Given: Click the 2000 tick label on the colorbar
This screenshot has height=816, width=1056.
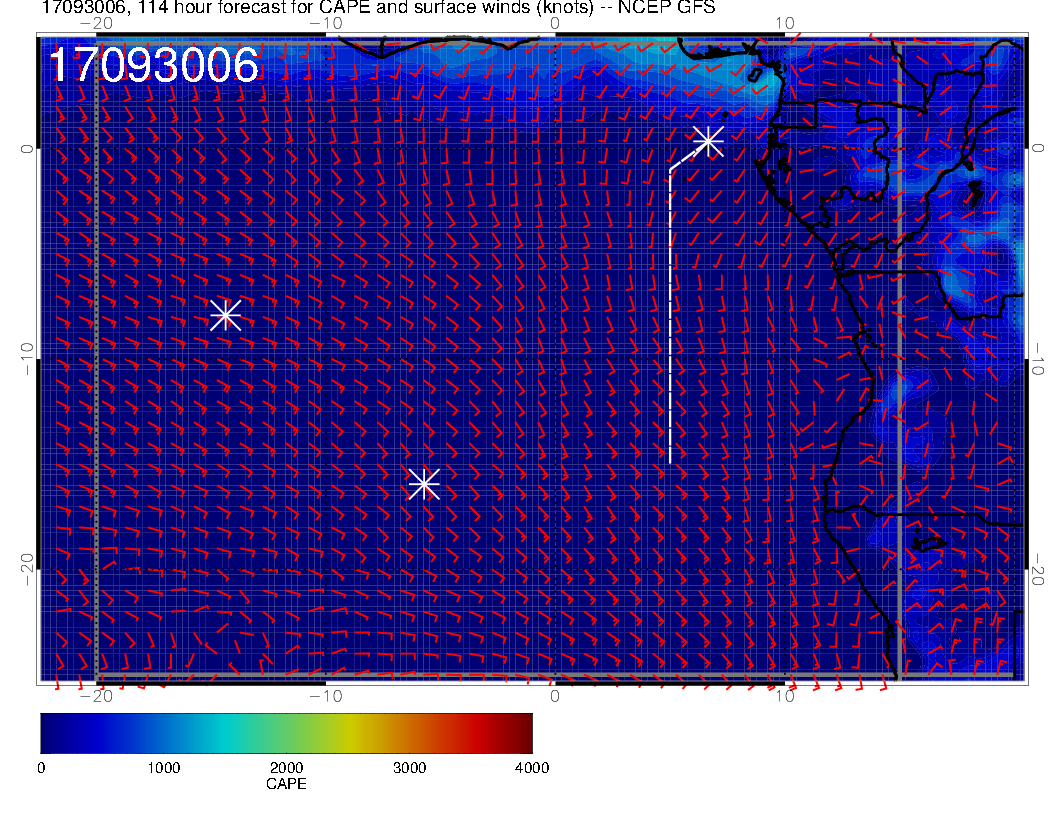Looking at the screenshot, I should (286, 767).
